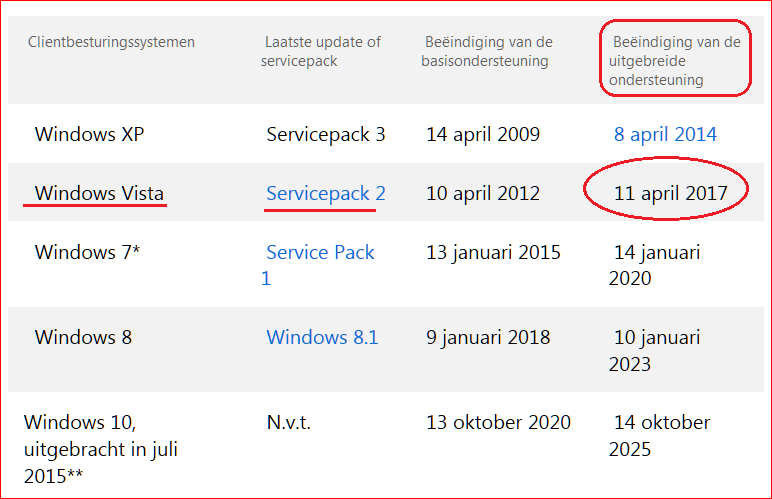The image size is (772, 499).
Task: Click the Windows 7* row label
Action: [87, 252]
